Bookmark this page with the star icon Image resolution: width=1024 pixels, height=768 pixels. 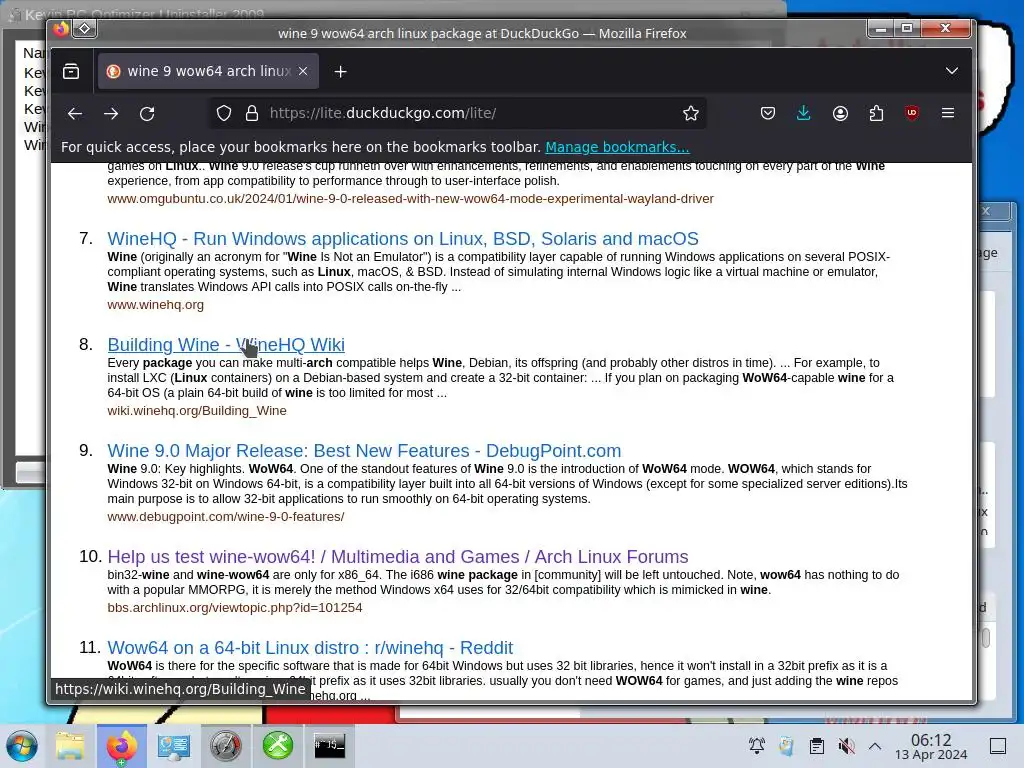pos(691,114)
